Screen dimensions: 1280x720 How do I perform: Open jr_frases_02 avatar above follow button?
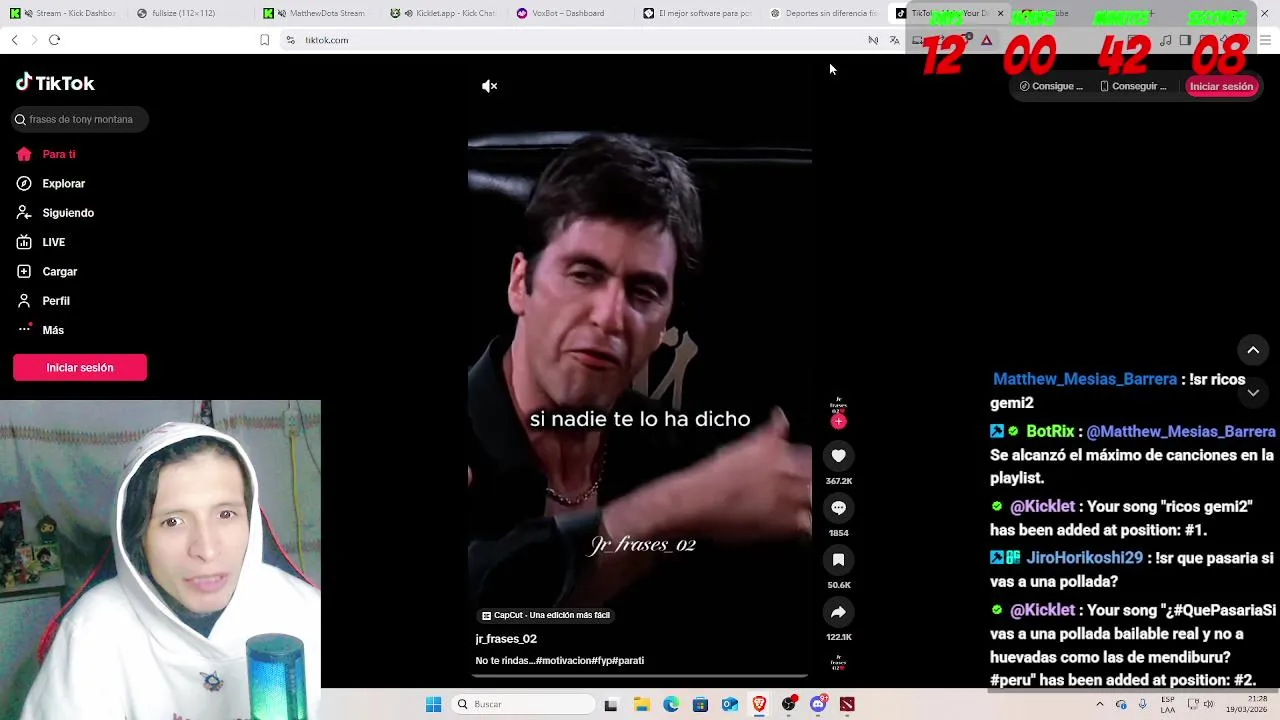click(x=838, y=403)
